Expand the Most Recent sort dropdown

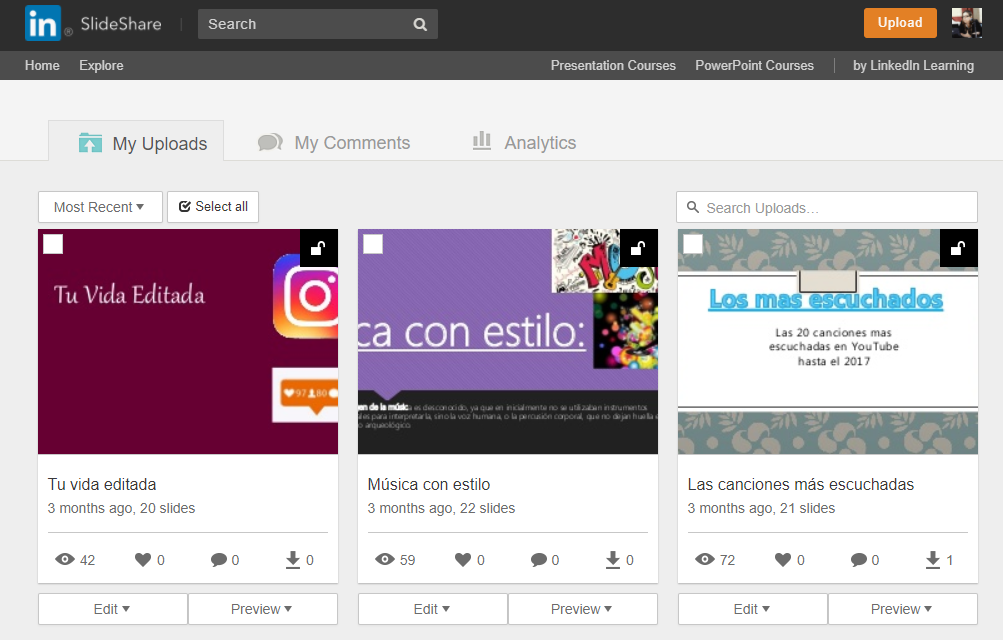(x=99, y=207)
